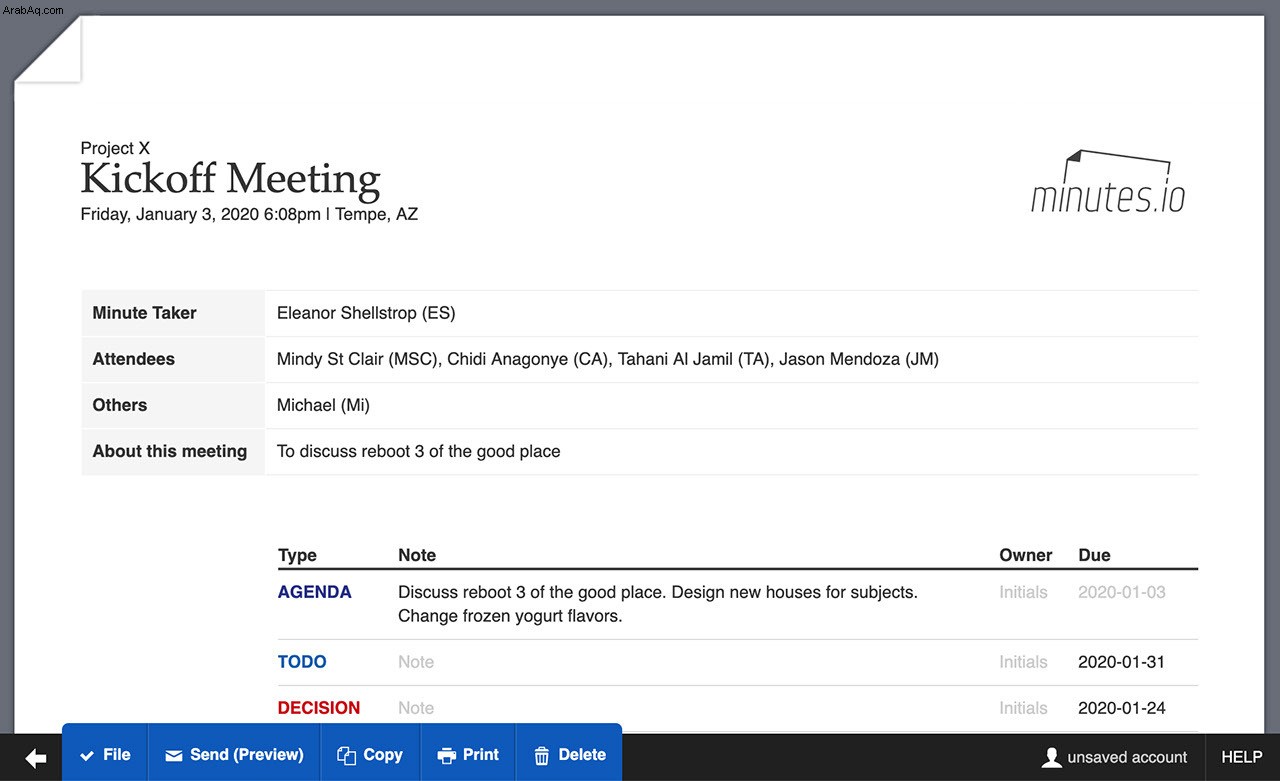This screenshot has width=1280, height=781.
Task: Edit the TODO due date 2020-01-31
Action: point(1122,662)
